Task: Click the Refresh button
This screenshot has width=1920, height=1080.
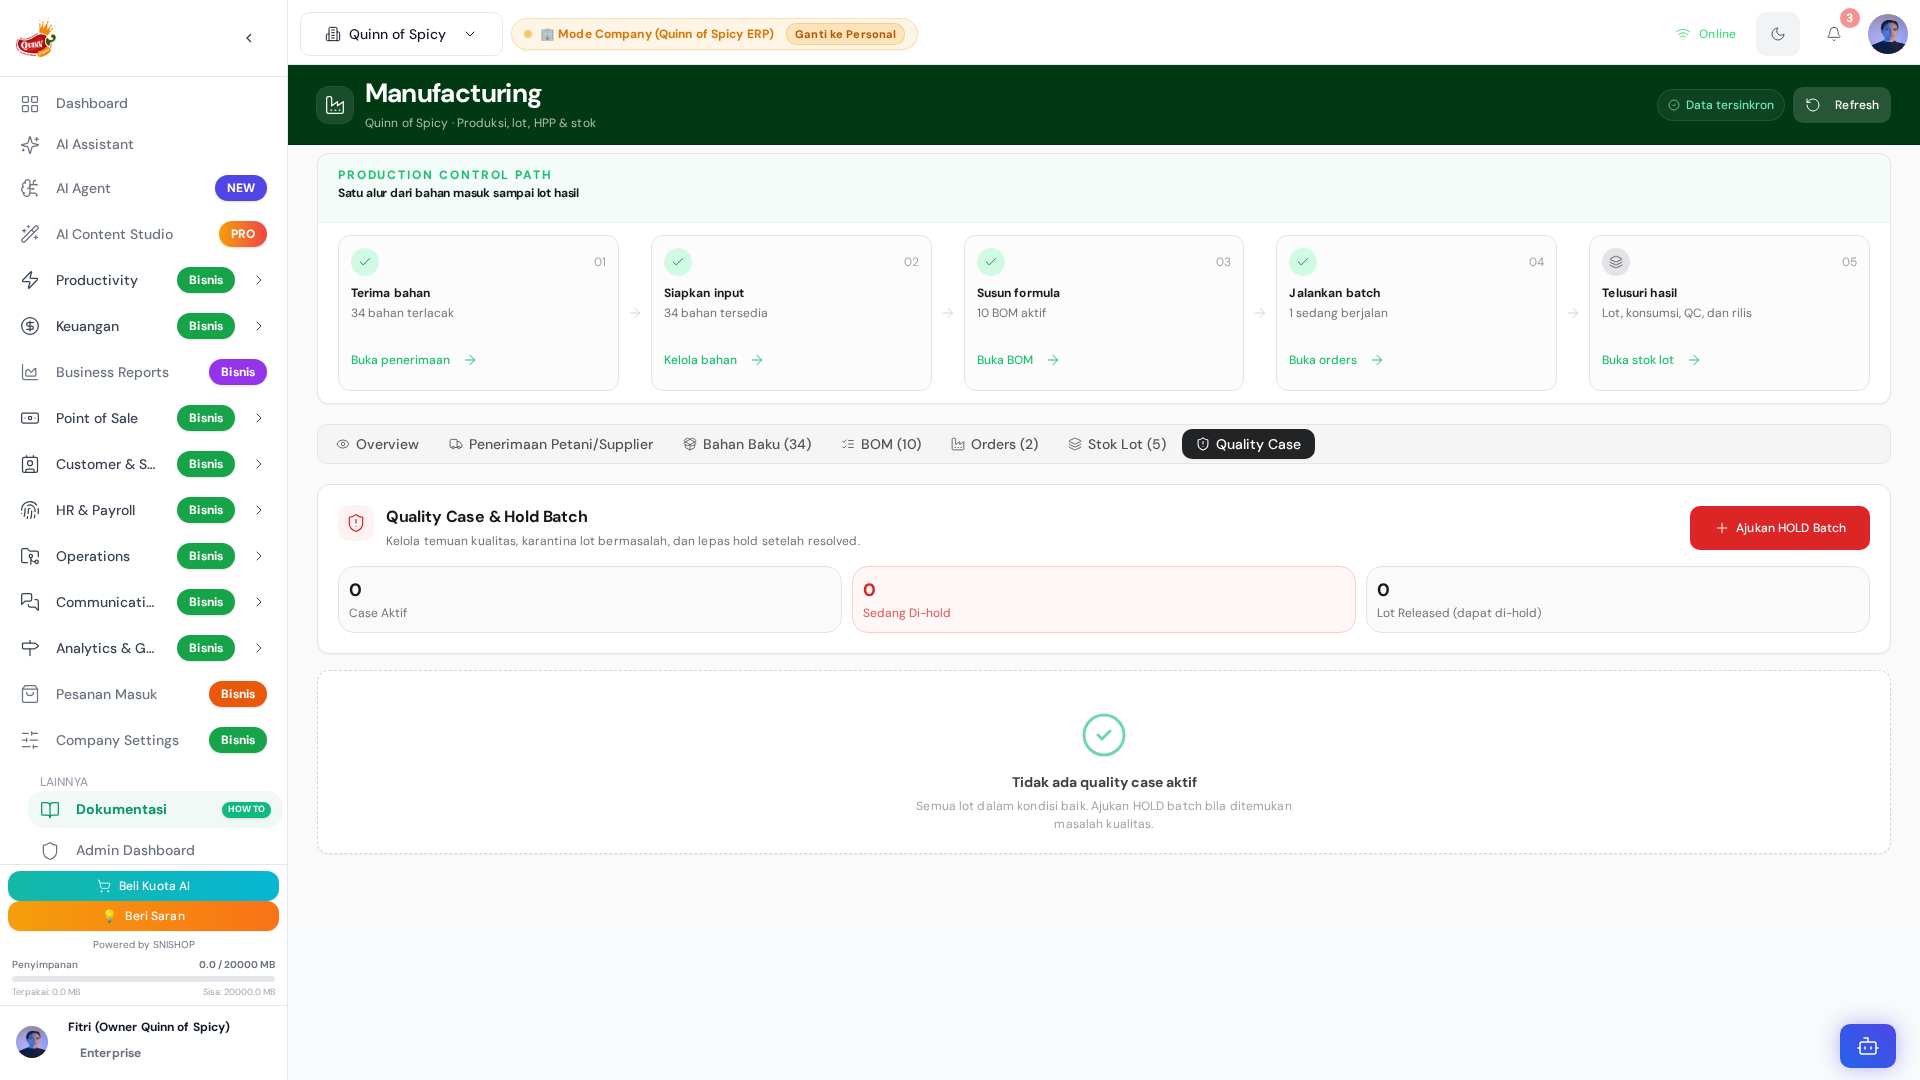Action: click(1842, 105)
